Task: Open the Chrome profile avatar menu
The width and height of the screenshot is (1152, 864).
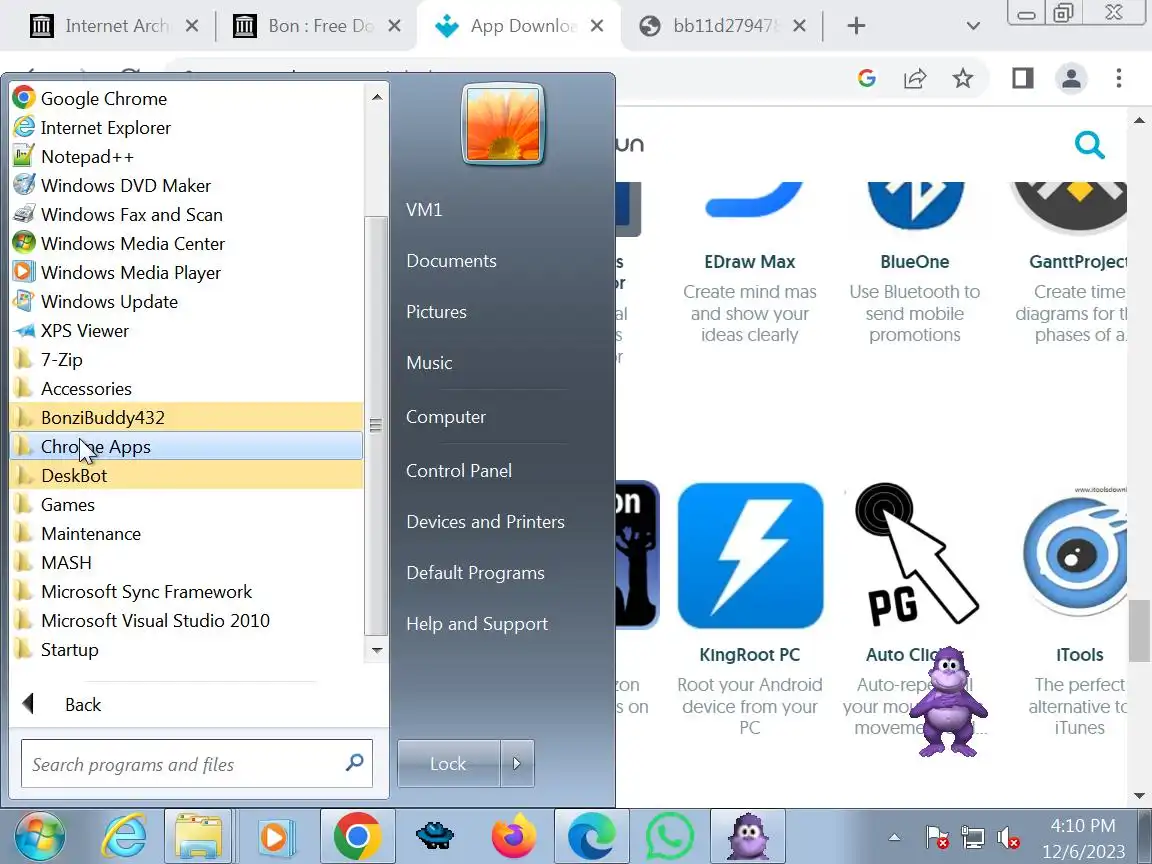Action: tap(1071, 78)
